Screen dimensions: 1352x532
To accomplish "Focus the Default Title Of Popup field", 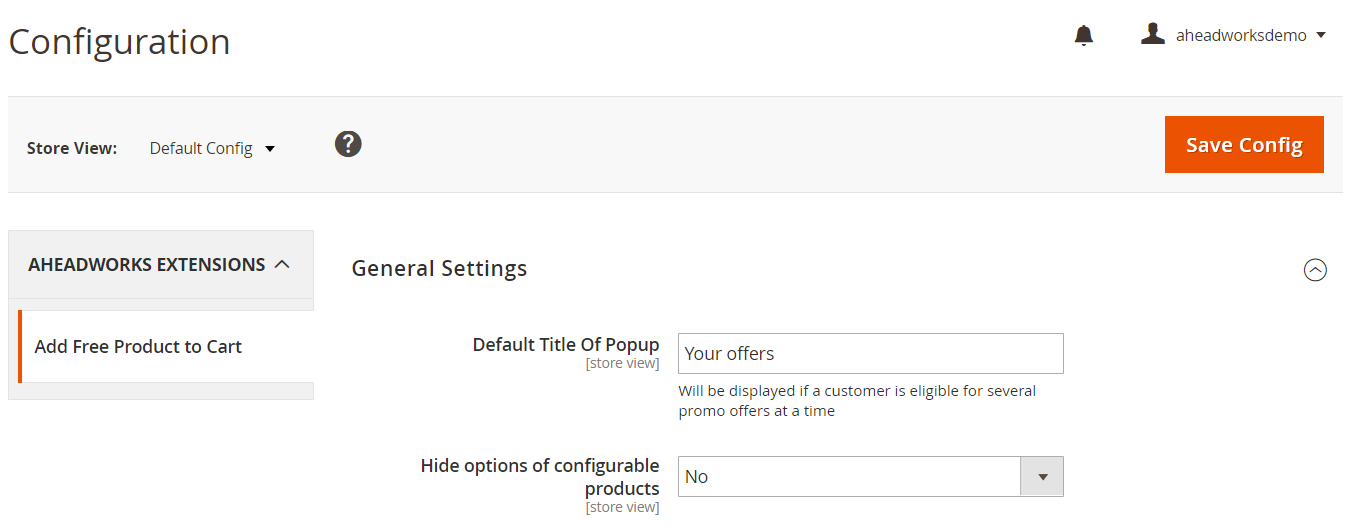I will [x=870, y=354].
